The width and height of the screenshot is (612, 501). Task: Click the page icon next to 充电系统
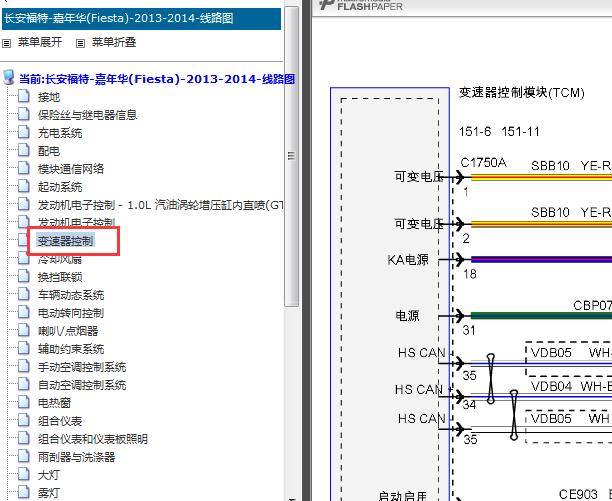point(24,132)
